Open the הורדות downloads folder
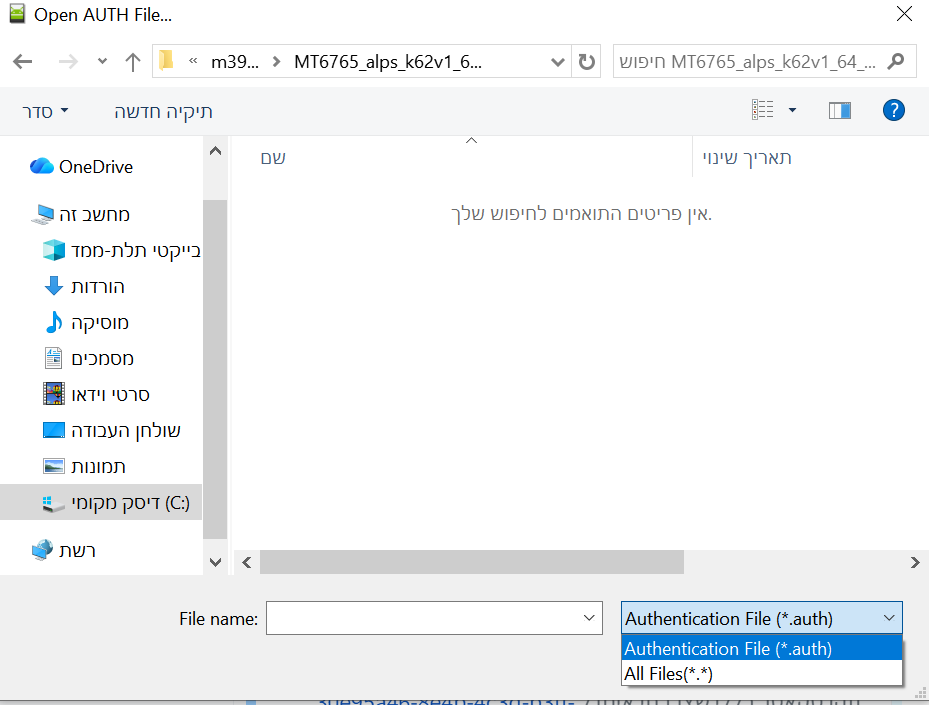 coord(97,287)
